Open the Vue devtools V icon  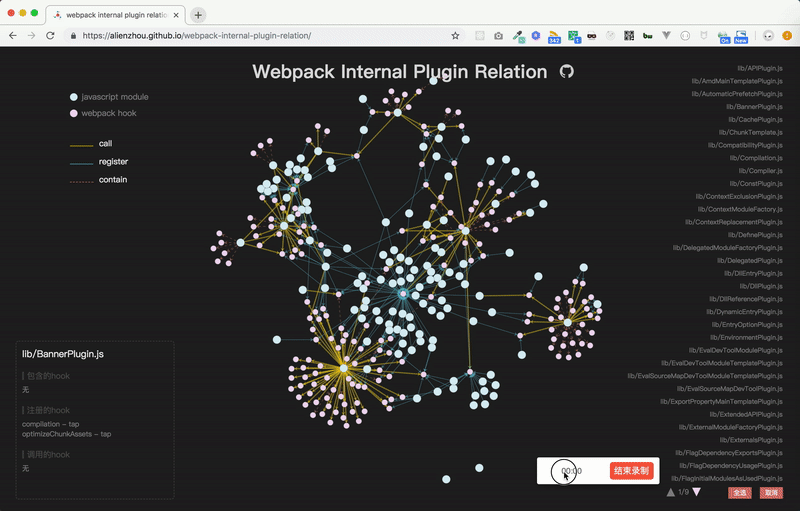pyautogui.click(x=666, y=36)
